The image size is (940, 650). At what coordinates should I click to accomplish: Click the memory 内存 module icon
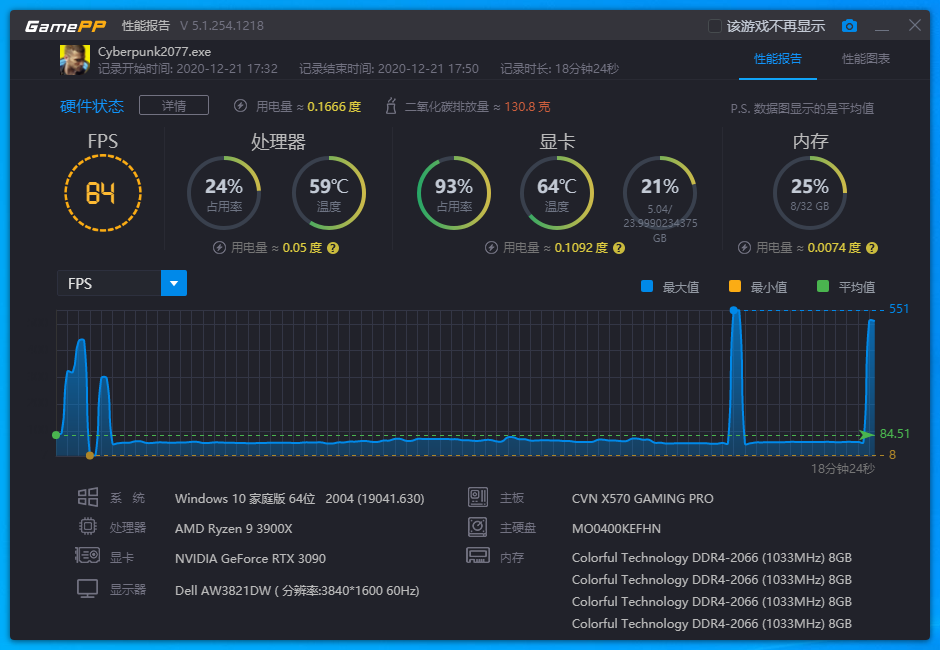pyautogui.click(x=478, y=555)
